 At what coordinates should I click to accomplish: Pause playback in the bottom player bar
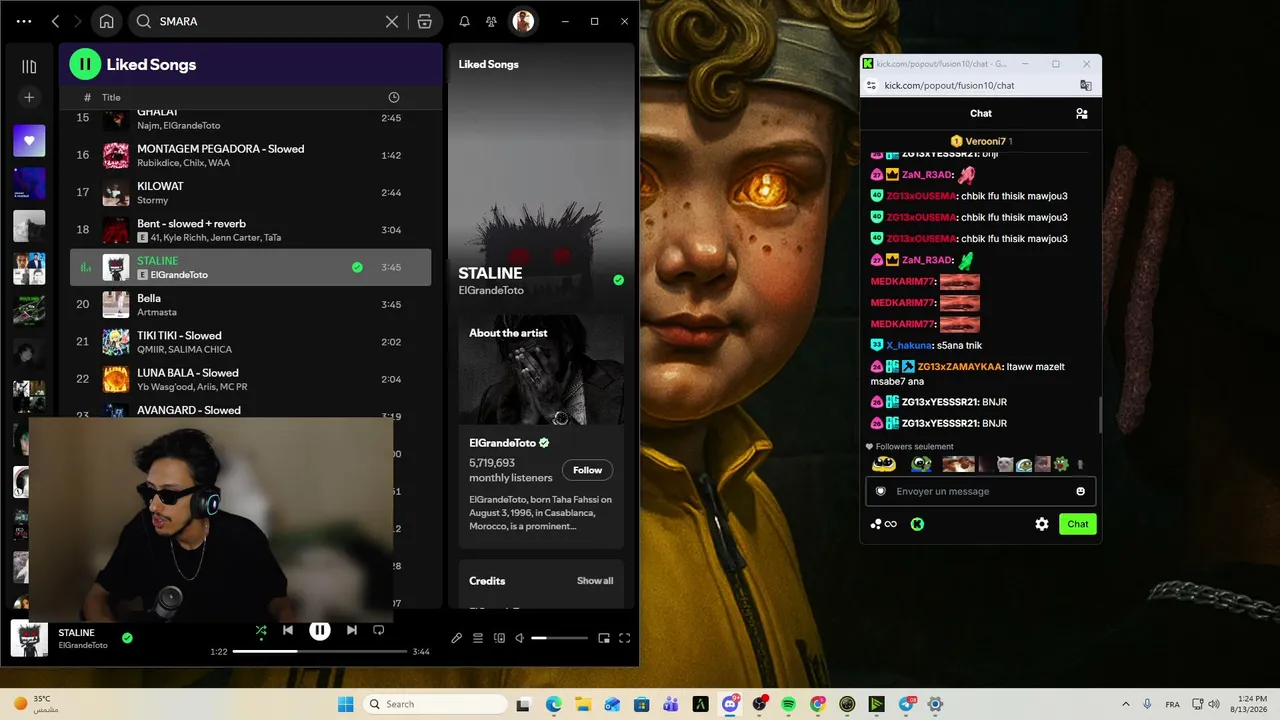pos(320,630)
